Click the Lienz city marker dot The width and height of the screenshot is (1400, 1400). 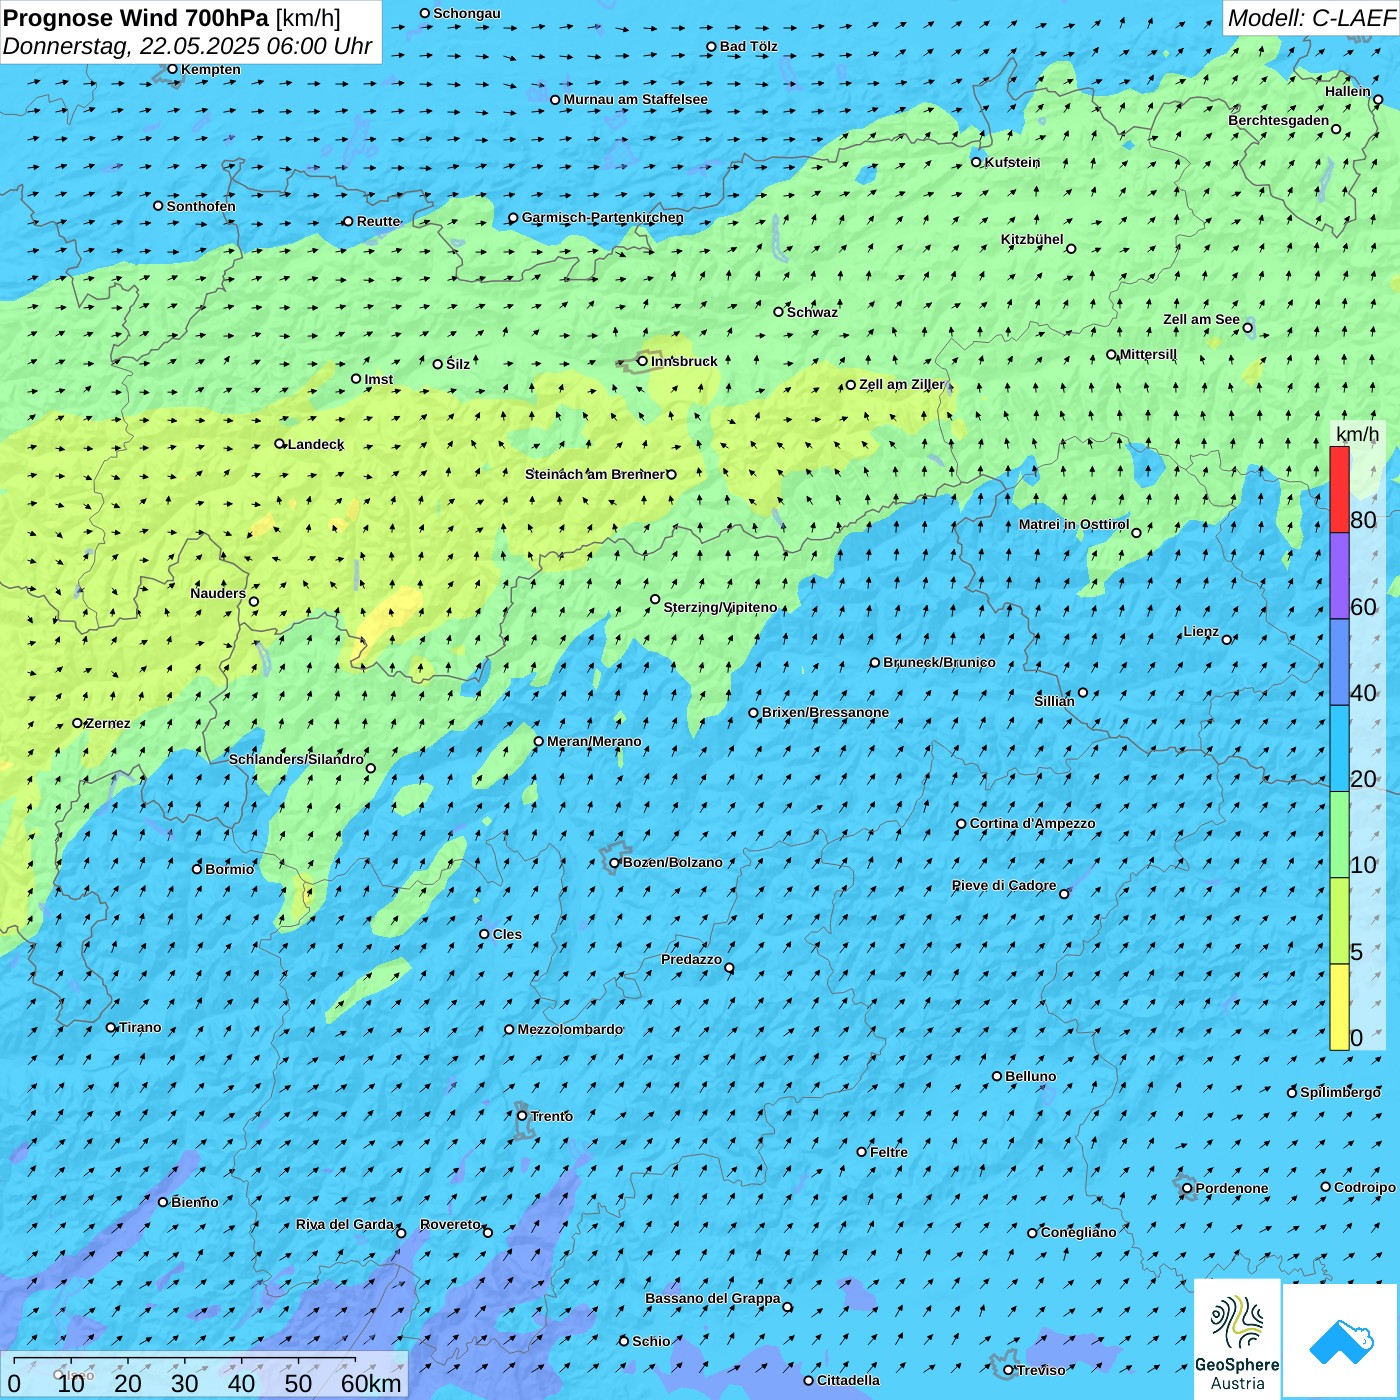(1227, 640)
